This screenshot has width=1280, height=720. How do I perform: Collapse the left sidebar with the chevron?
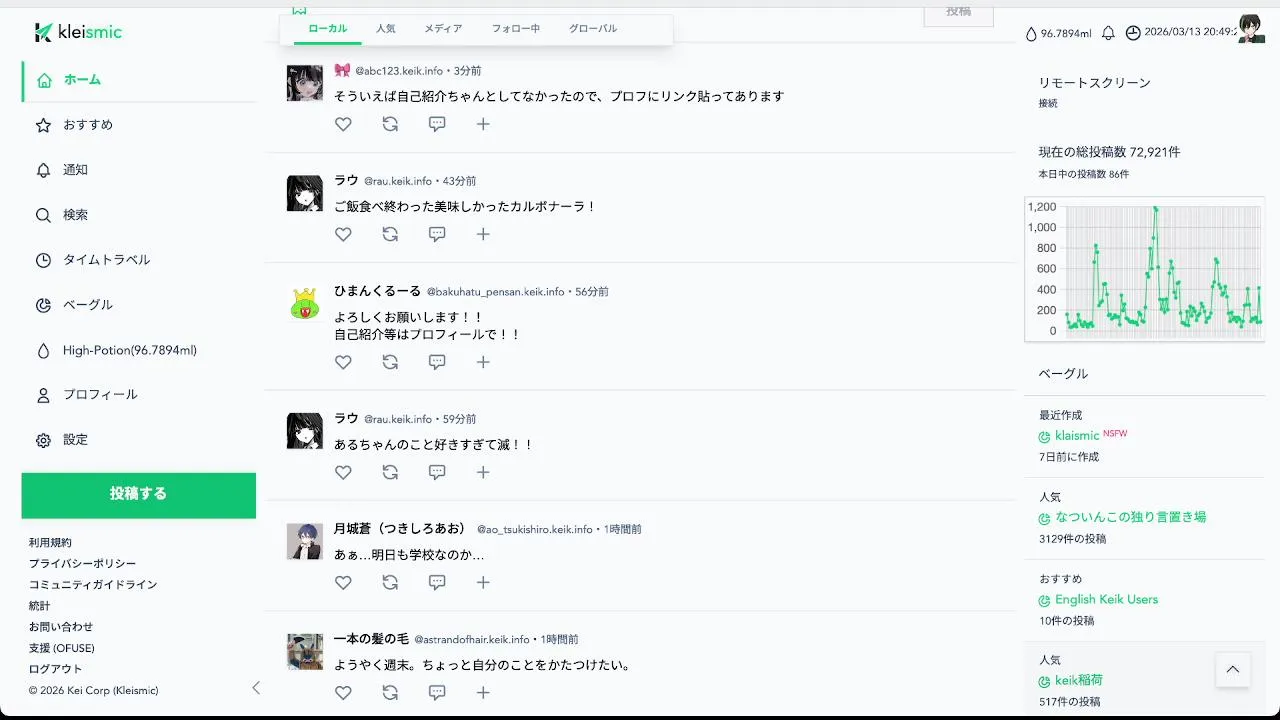coord(256,688)
